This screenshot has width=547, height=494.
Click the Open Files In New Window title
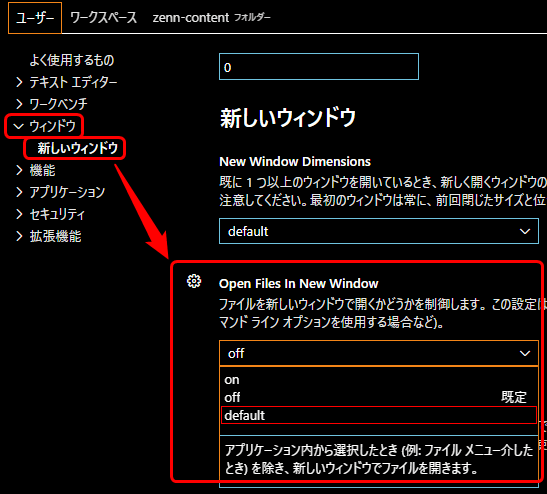pyautogui.click(x=298, y=284)
